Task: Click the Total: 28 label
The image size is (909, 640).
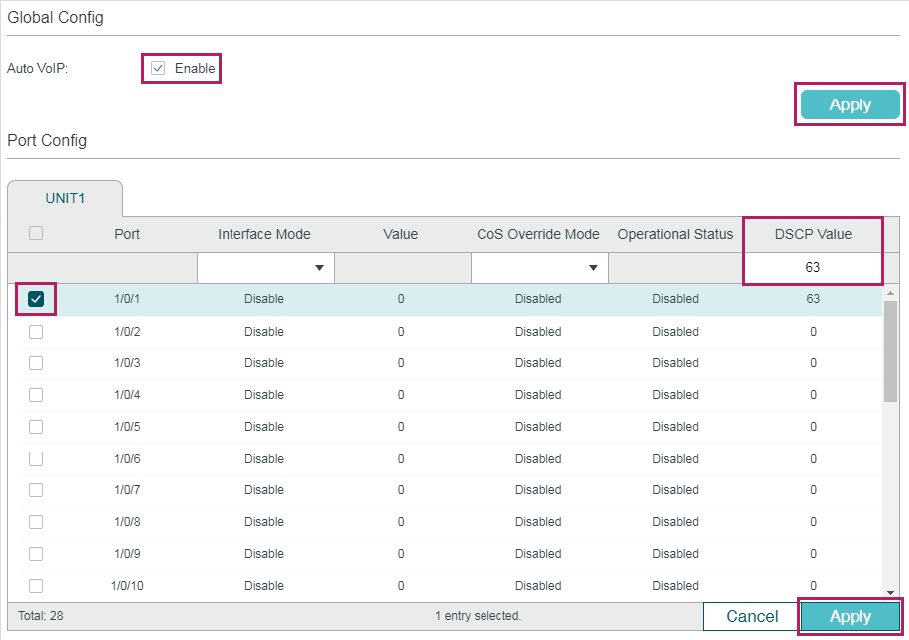Action: coord(41,616)
